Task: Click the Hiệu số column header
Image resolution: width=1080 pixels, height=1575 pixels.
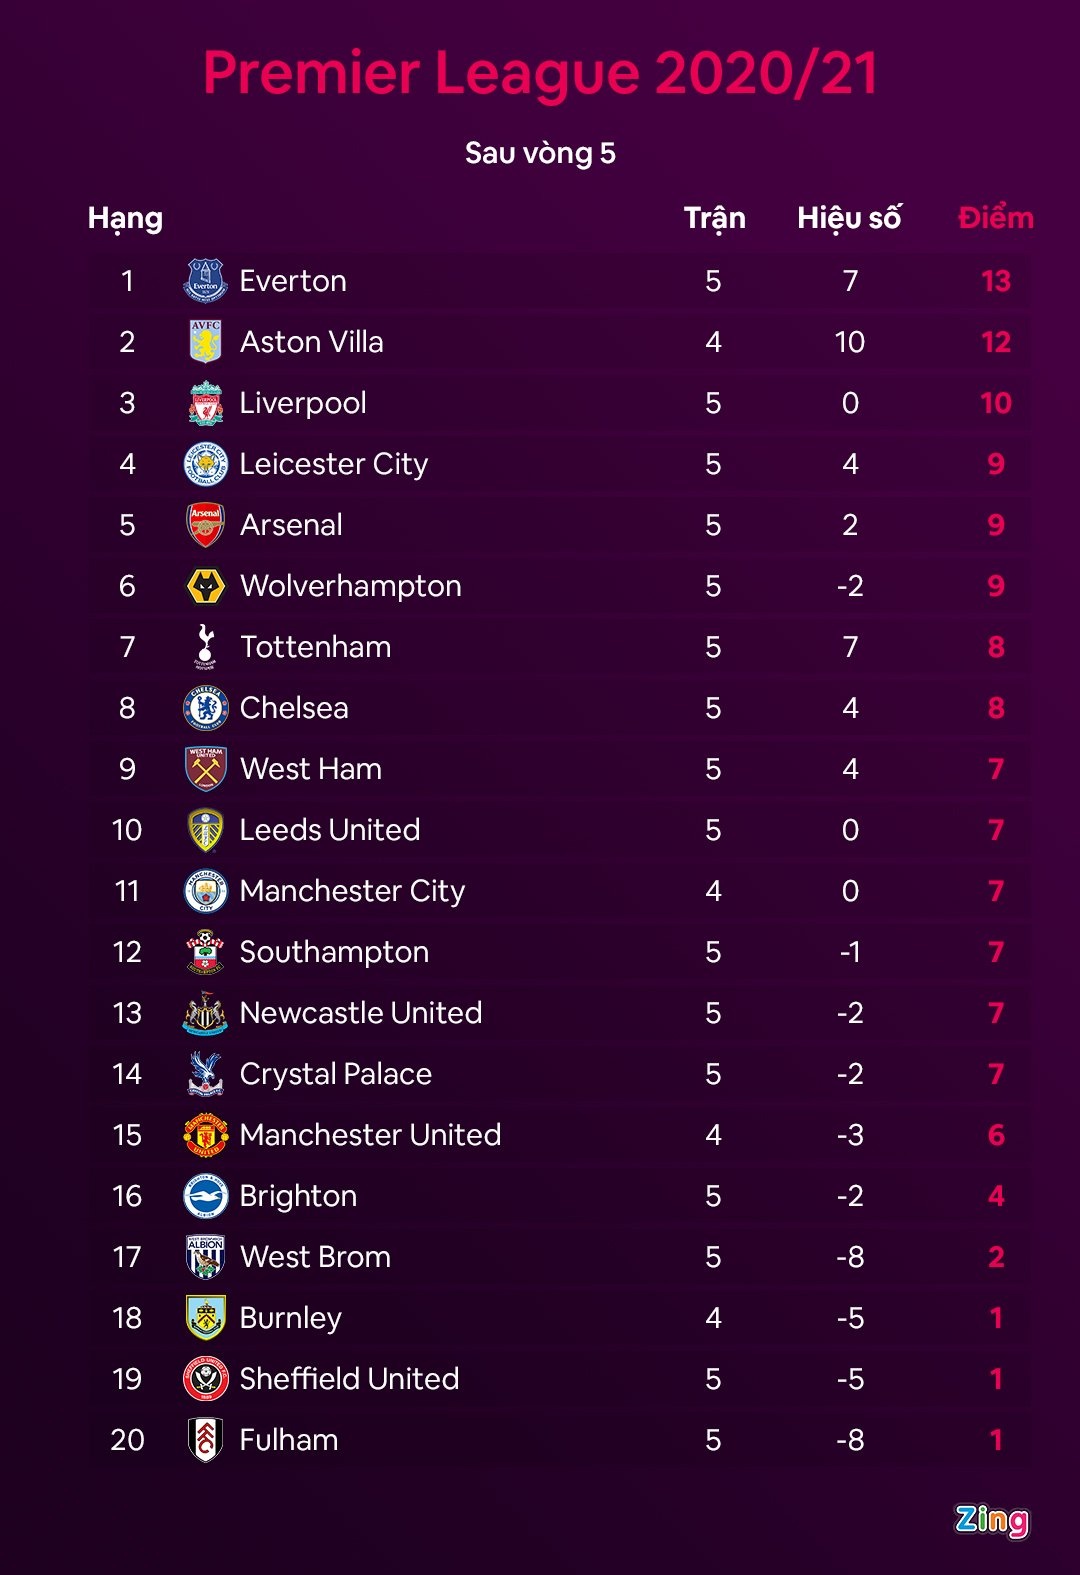Action: [849, 218]
